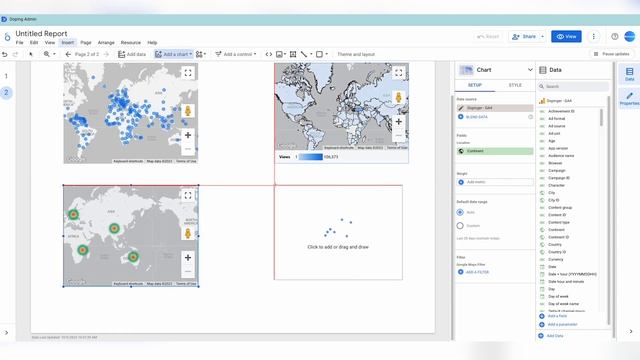Zoom in on the heatmap
The width and height of the screenshot is (640, 360).
(188, 258)
